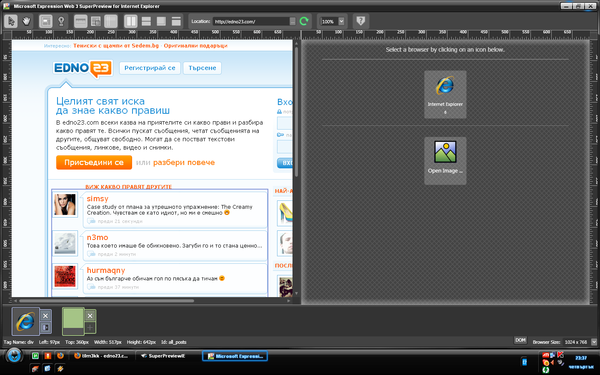Click n3mo's avatar thumbnail

[65, 243]
